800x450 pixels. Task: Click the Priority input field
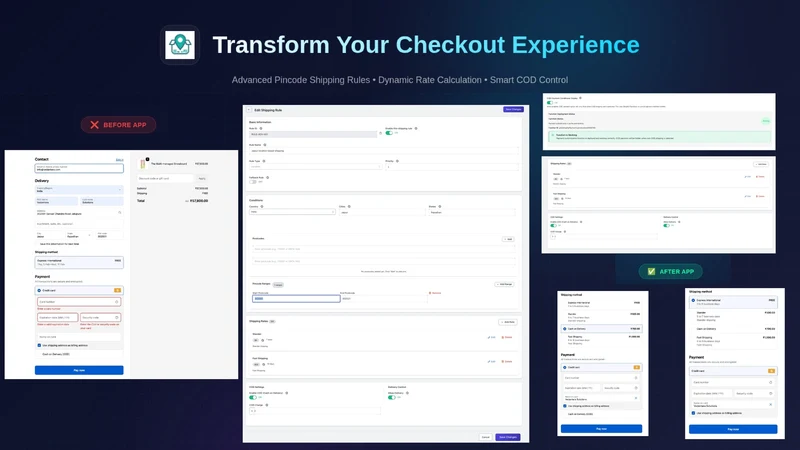point(452,167)
